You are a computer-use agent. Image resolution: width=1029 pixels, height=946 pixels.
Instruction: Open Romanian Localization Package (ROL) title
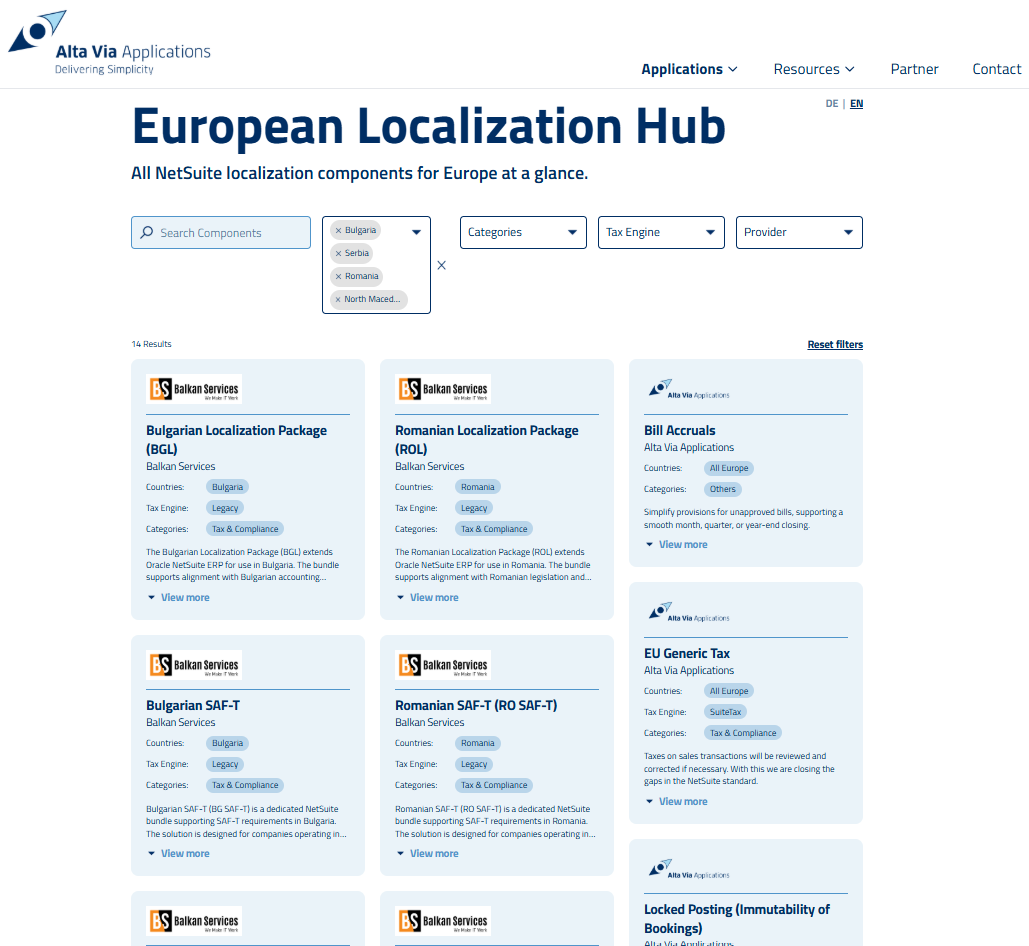point(486,440)
